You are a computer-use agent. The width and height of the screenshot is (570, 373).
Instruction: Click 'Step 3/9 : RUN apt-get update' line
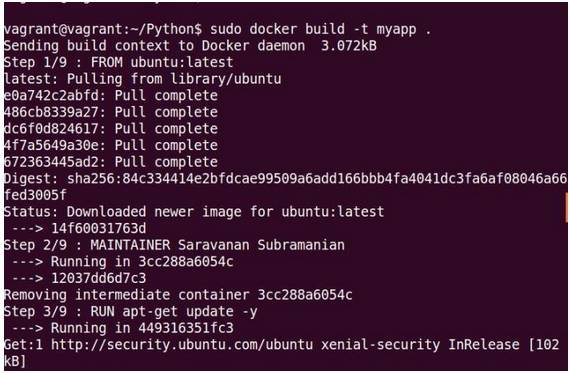(x=131, y=312)
